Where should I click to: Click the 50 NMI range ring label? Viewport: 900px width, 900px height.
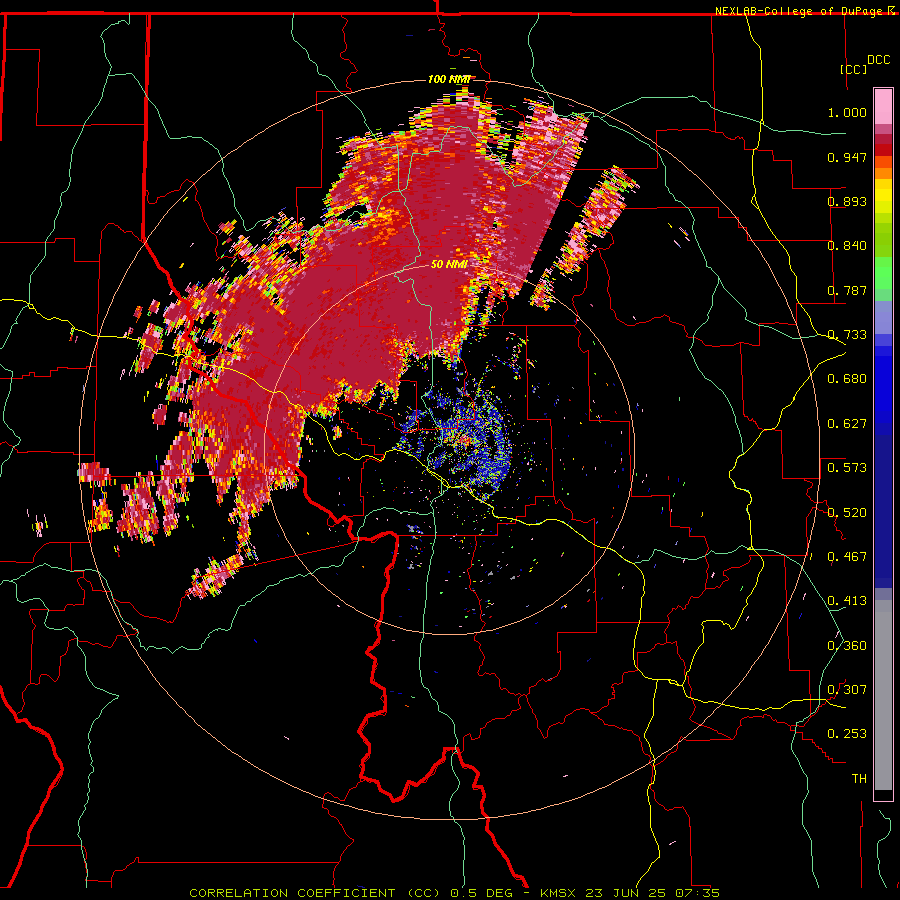(449, 265)
